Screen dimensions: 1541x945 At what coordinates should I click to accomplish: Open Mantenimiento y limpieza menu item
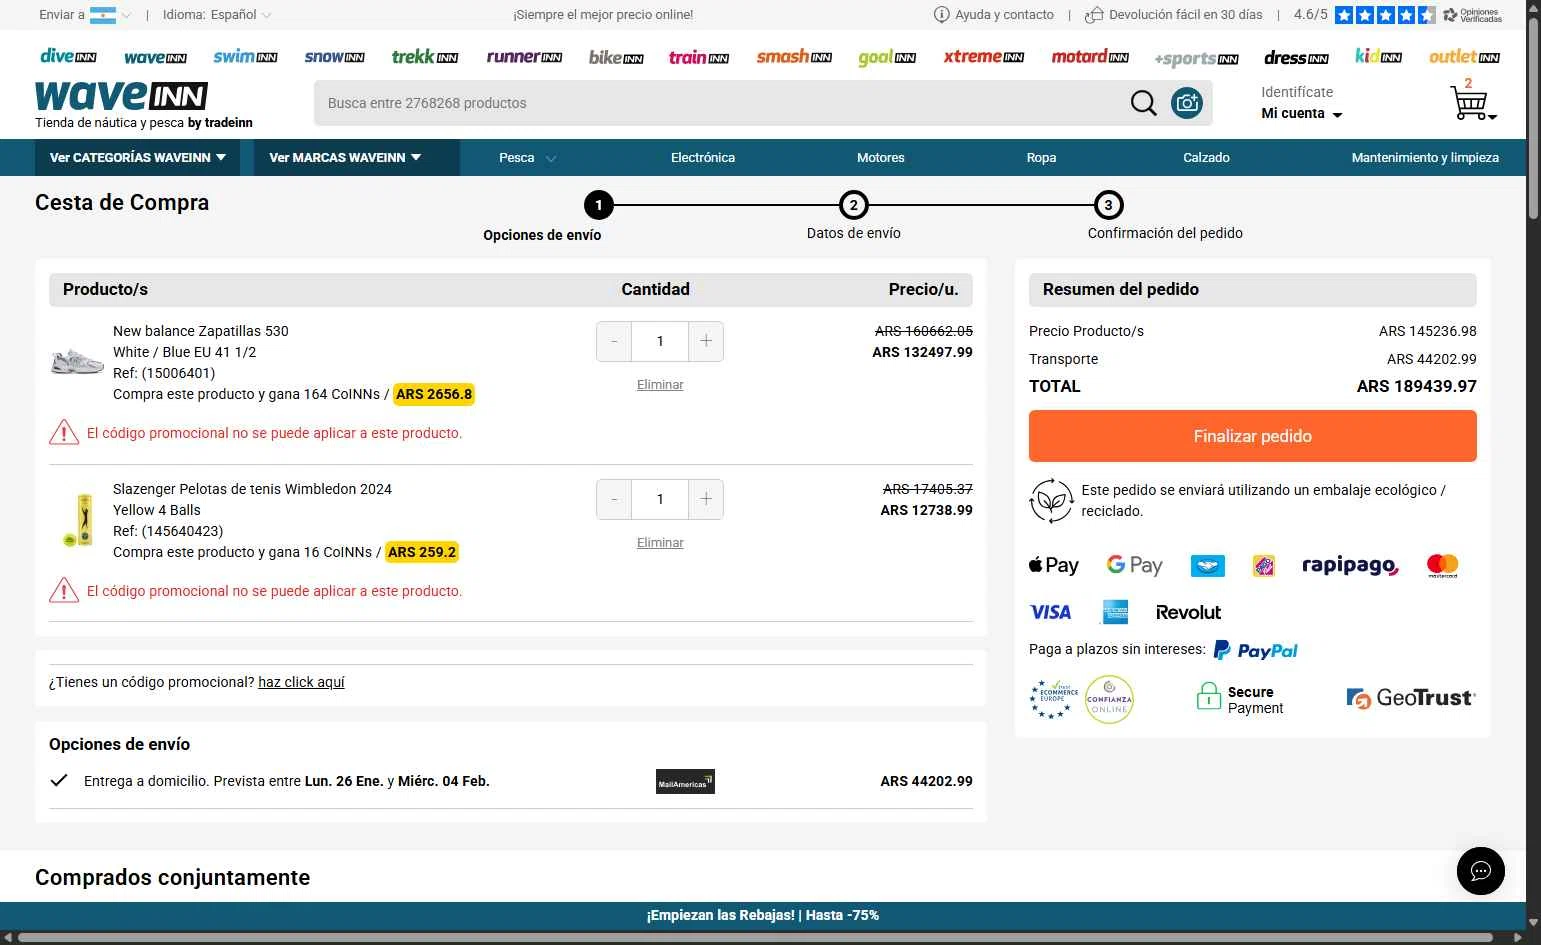(x=1425, y=157)
